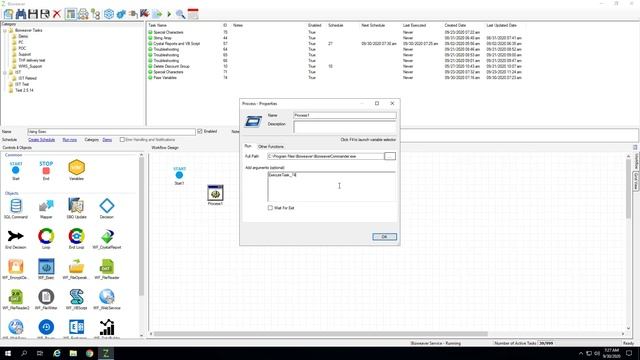Viewport: 640px width, 360px height.
Task: Select the Variables hexagon object
Action: click(76, 170)
